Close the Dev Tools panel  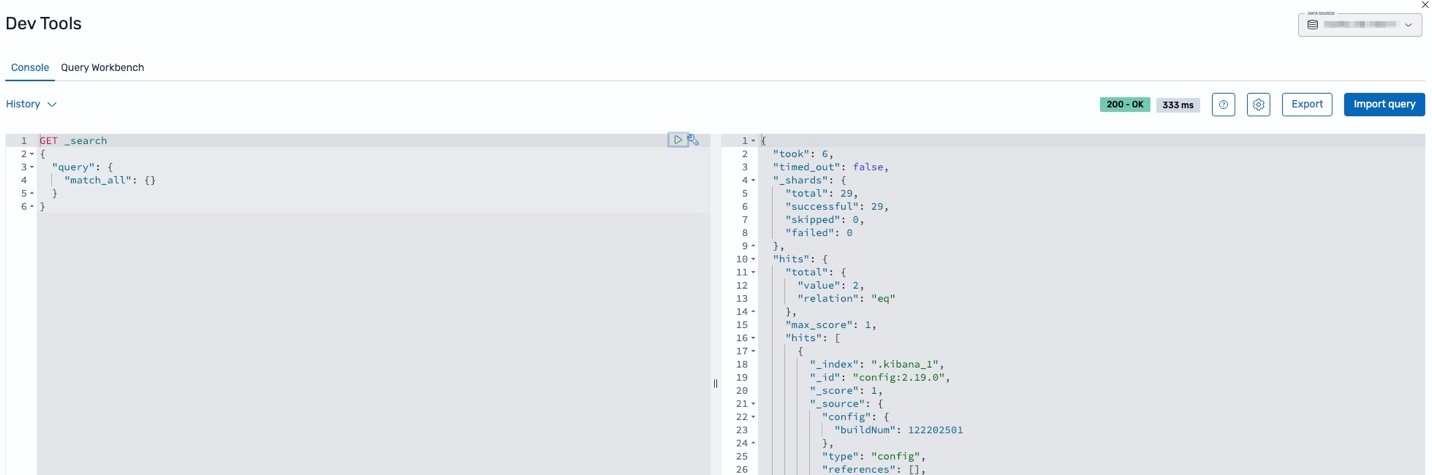[1425, 5]
